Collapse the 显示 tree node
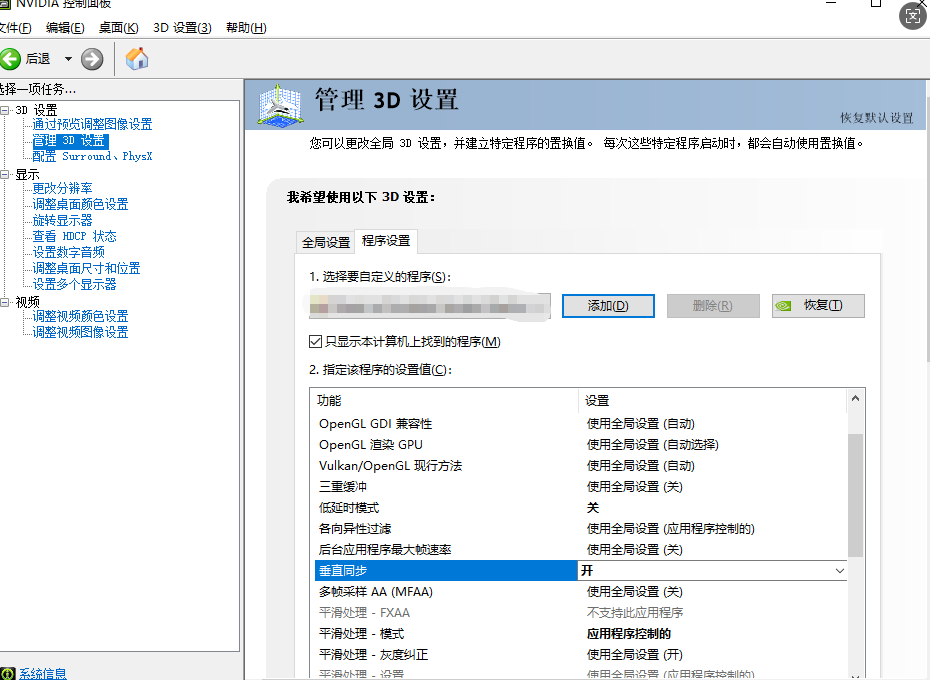Image resolution: width=930 pixels, height=680 pixels. click(5, 174)
